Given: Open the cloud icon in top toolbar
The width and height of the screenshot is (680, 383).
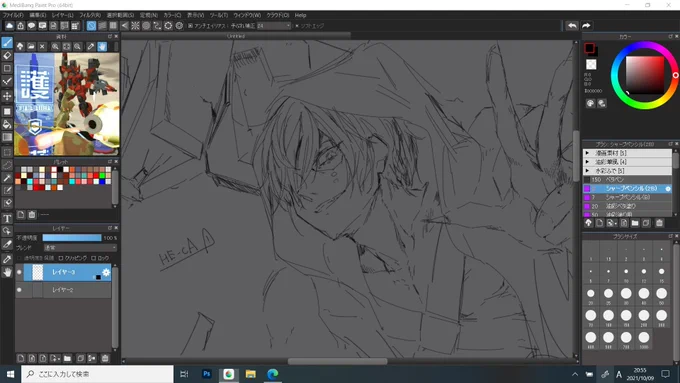Looking at the screenshot, I should click(9, 26).
